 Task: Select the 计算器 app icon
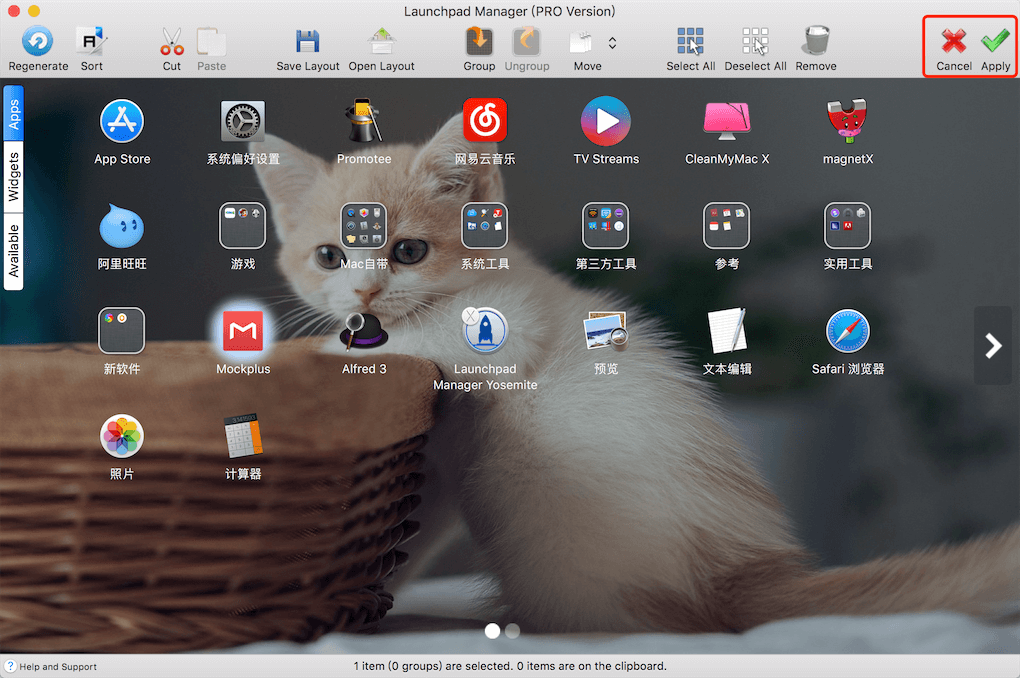point(243,436)
